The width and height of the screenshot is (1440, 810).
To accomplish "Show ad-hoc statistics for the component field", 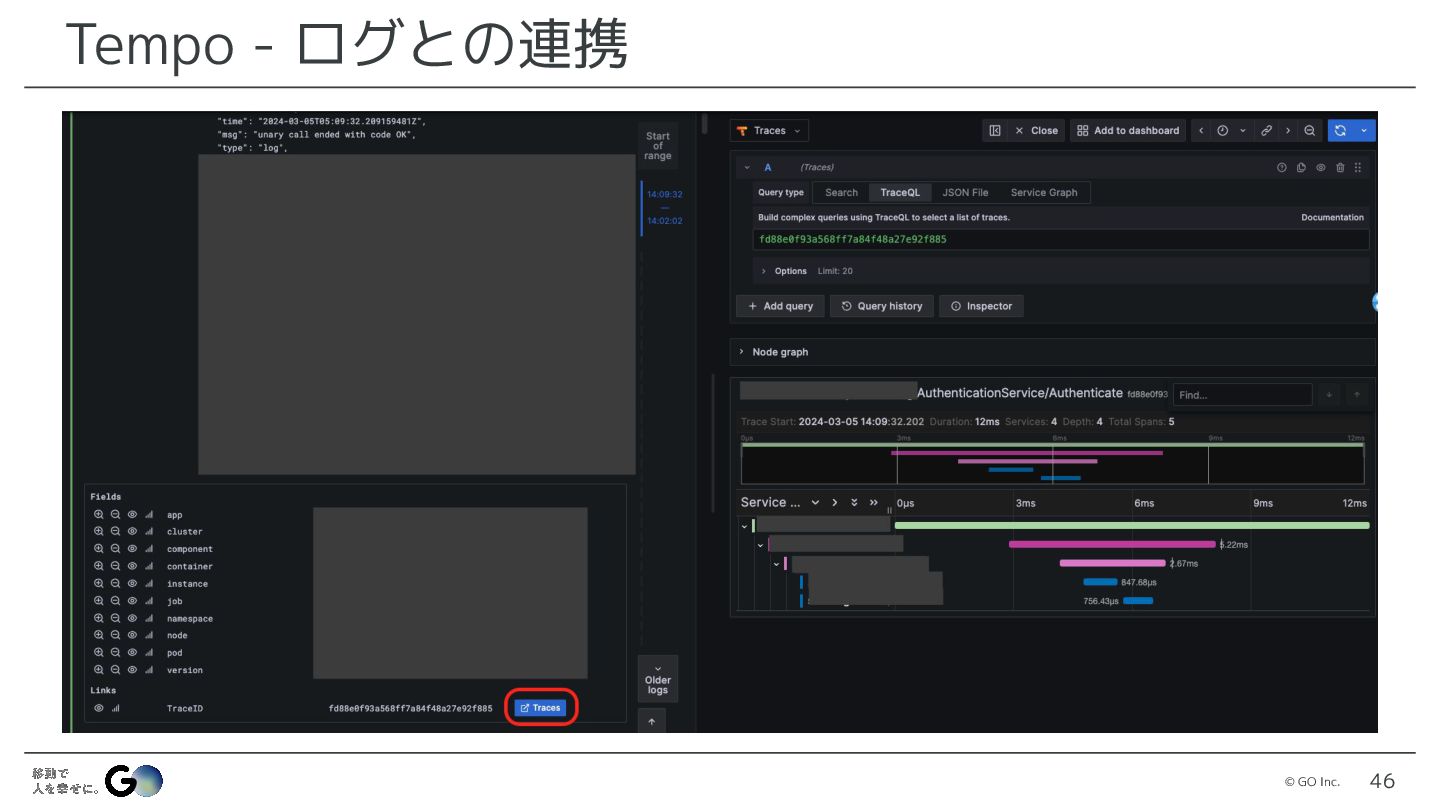I will coord(148,549).
